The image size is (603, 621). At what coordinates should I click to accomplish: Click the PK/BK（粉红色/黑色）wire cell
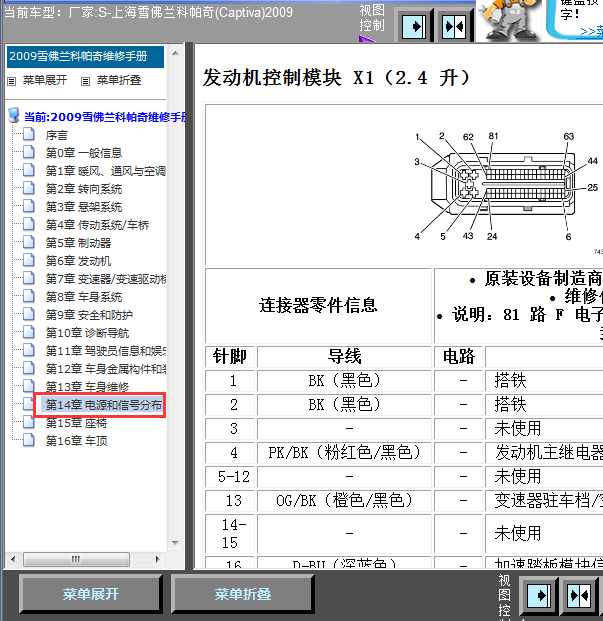pos(344,453)
